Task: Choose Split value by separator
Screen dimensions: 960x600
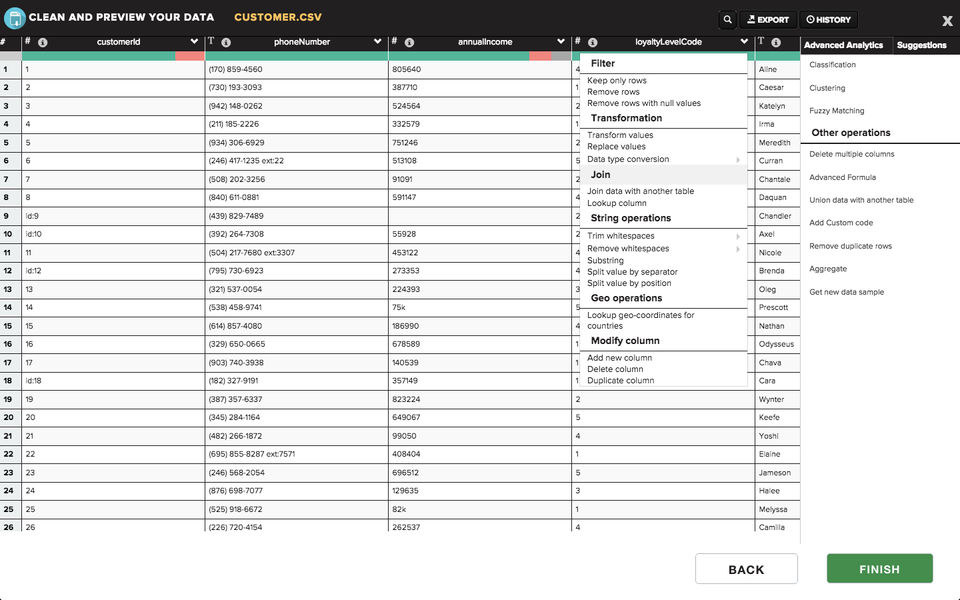Action: coord(632,272)
